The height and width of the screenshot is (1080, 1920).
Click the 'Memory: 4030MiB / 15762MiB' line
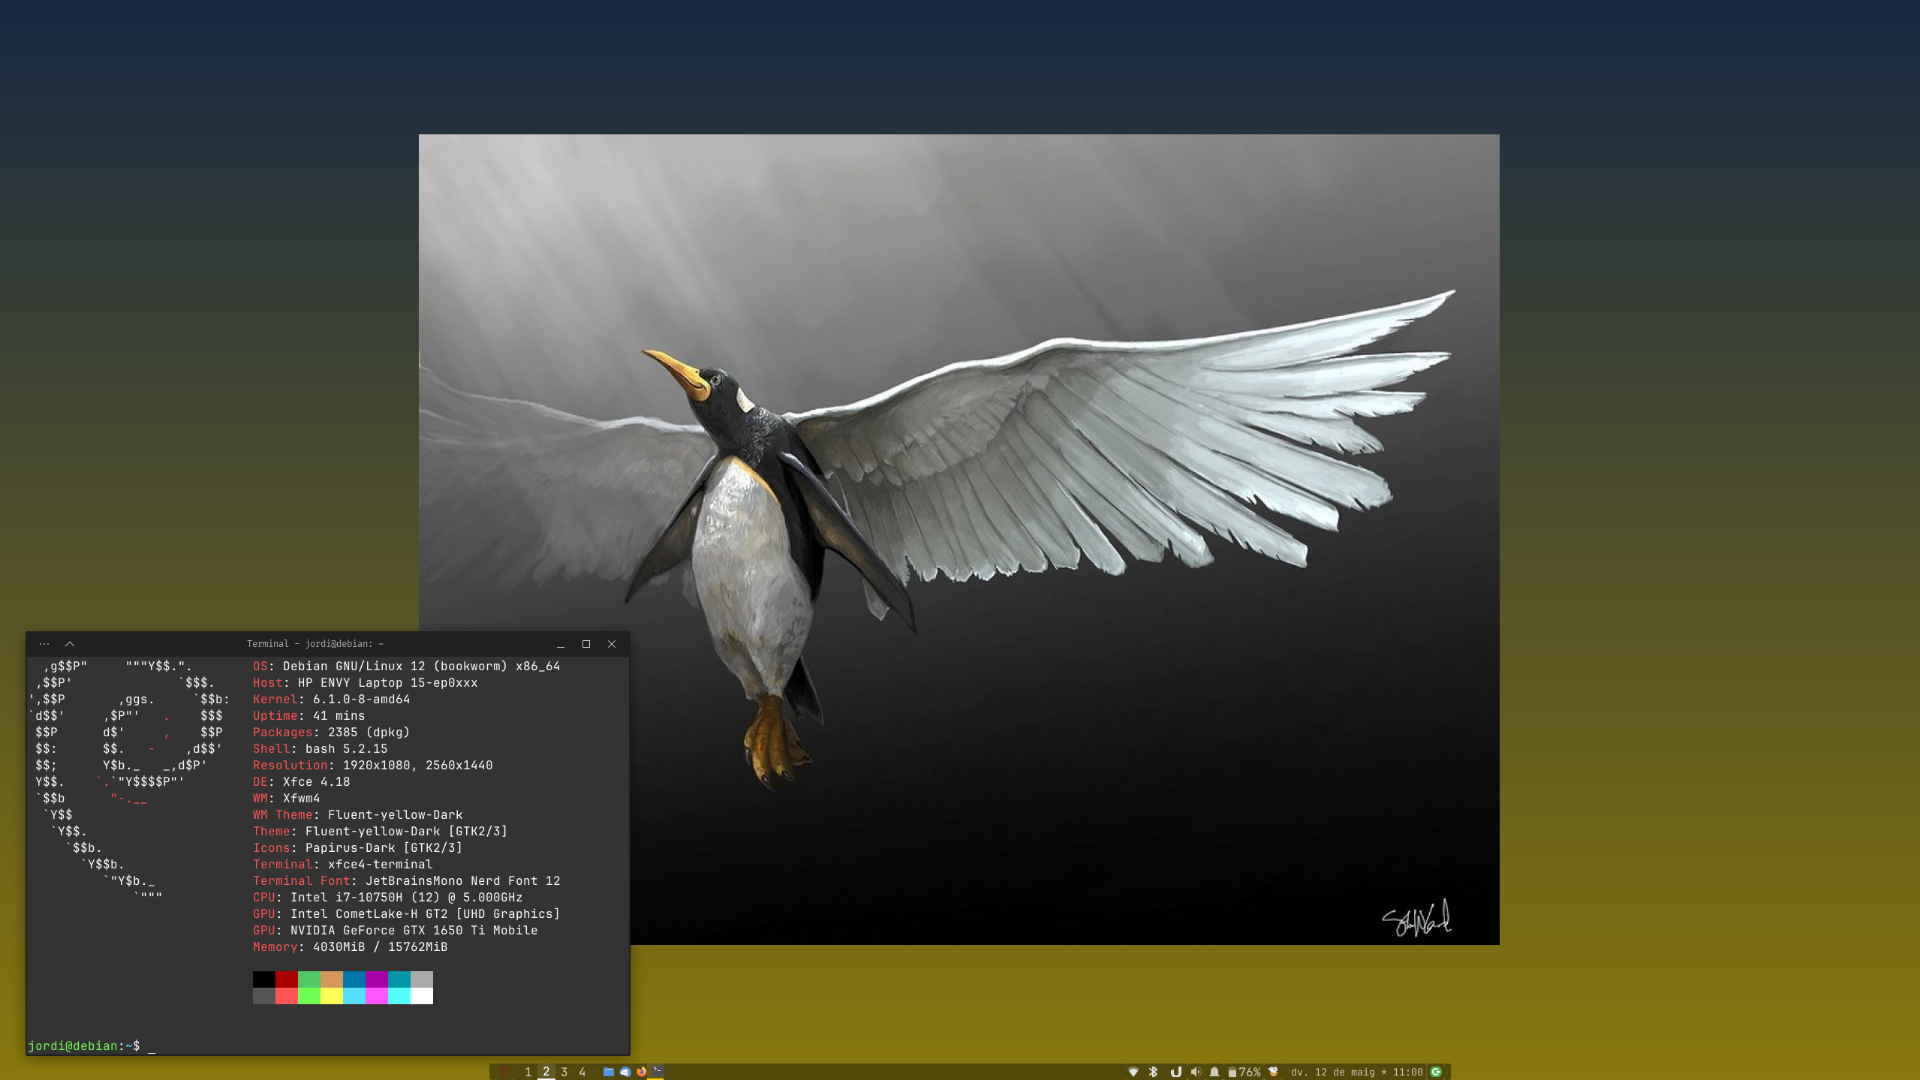(x=350, y=947)
